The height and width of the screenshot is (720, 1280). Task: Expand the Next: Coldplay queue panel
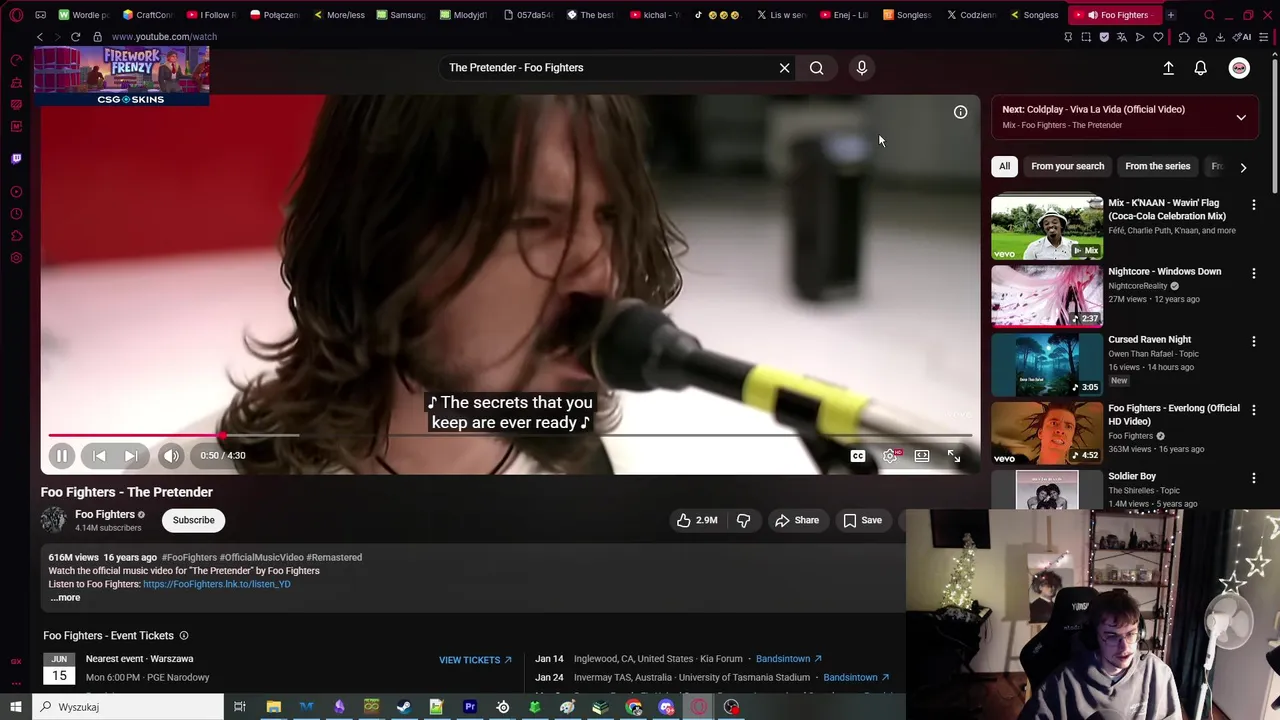(1241, 117)
